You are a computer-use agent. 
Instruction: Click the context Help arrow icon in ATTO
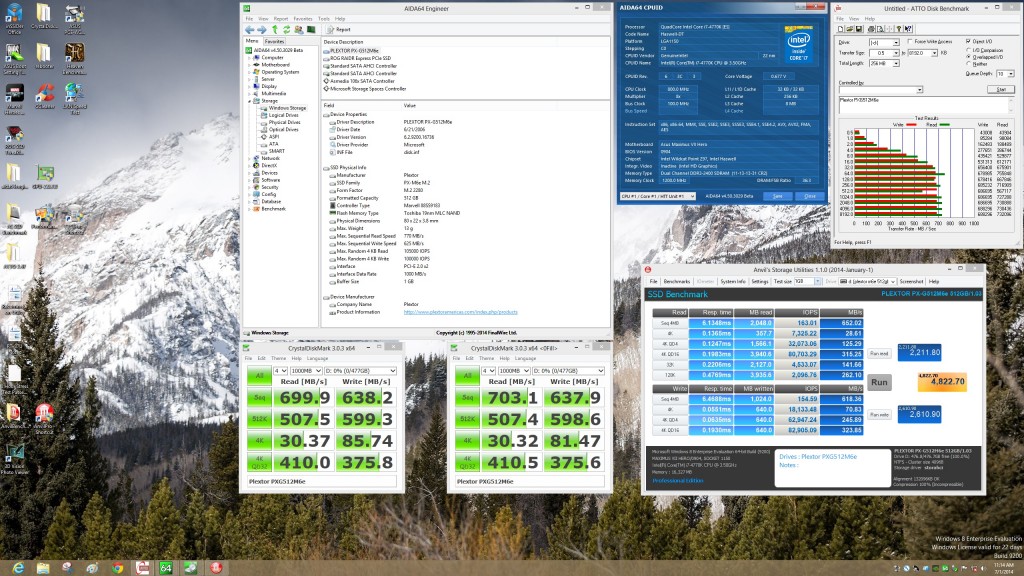[x=908, y=29]
